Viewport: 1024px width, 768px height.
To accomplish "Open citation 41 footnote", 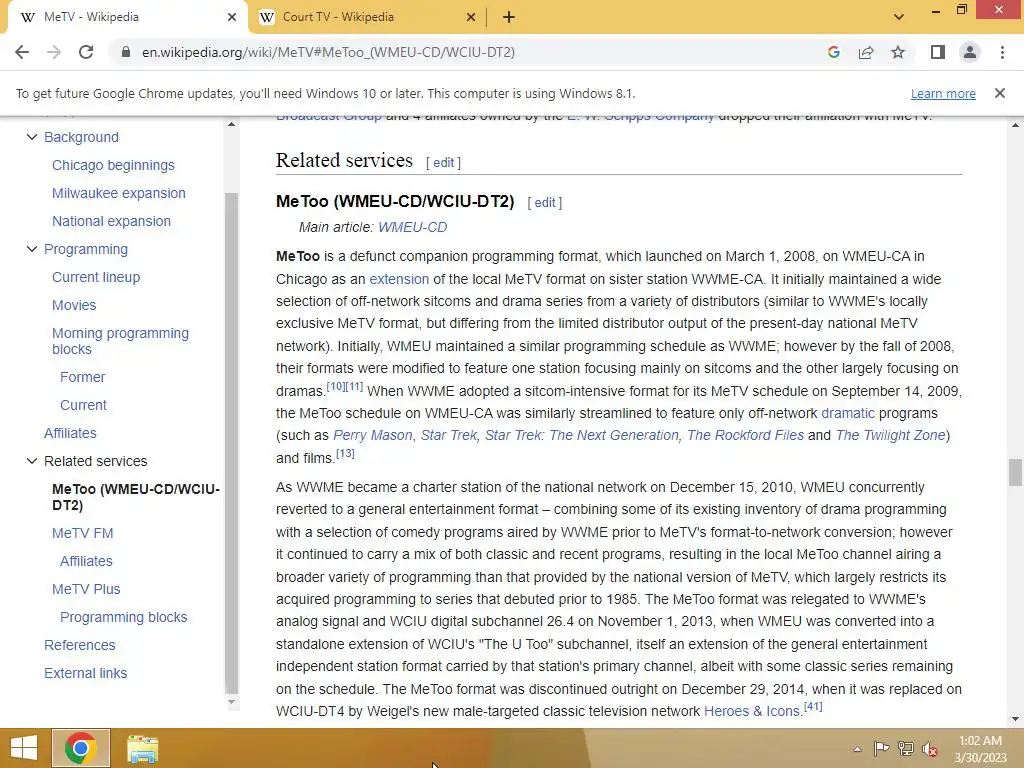I will click(x=813, y=707).
